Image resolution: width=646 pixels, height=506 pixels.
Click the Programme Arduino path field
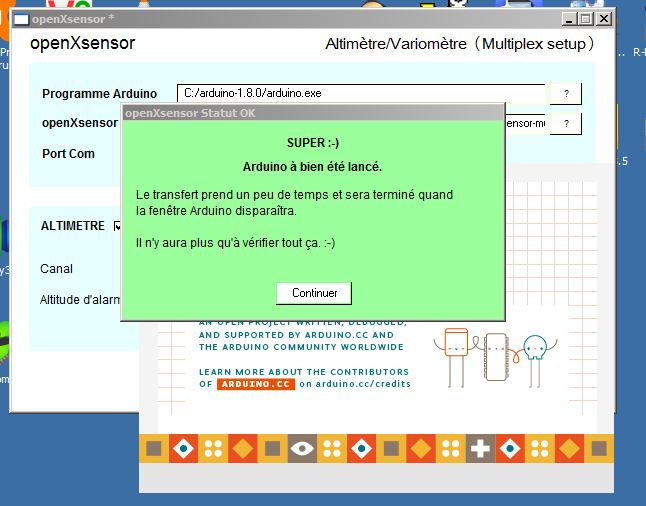click(x=363, y=94)
